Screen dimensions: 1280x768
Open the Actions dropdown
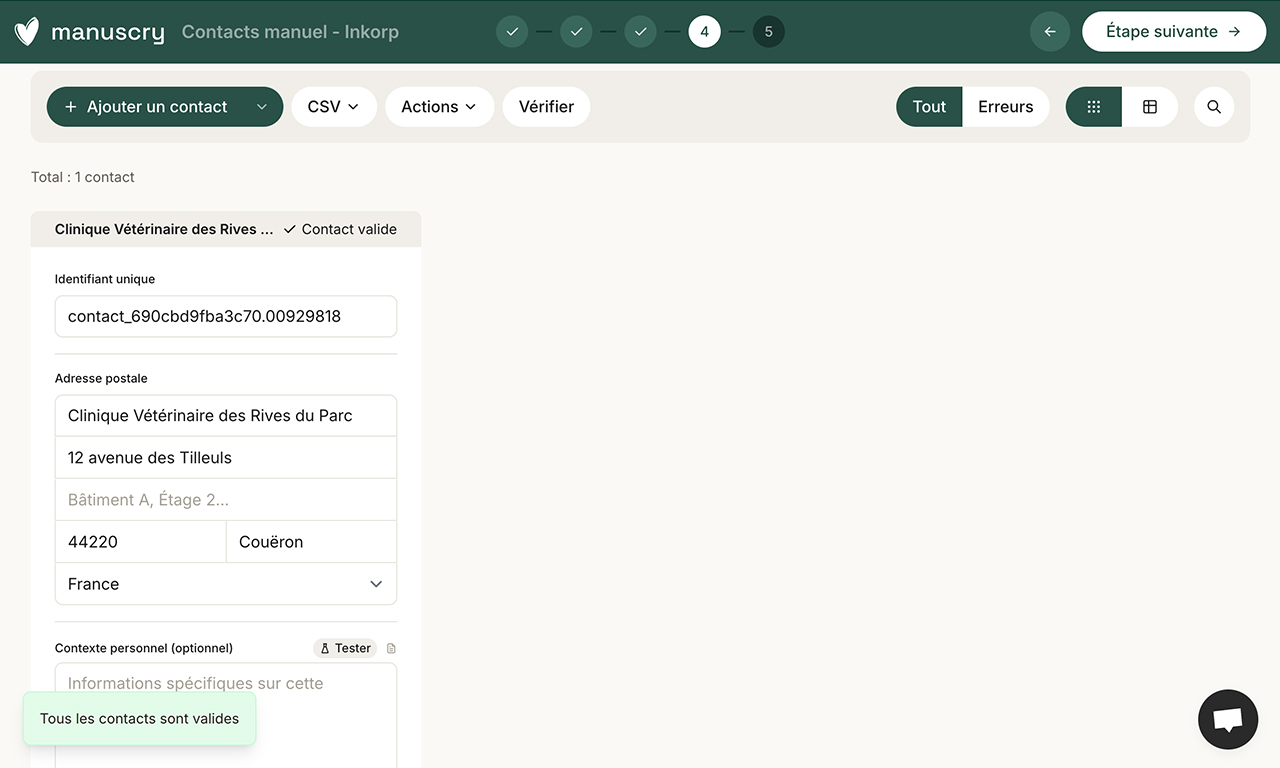(x=439, y=106)
